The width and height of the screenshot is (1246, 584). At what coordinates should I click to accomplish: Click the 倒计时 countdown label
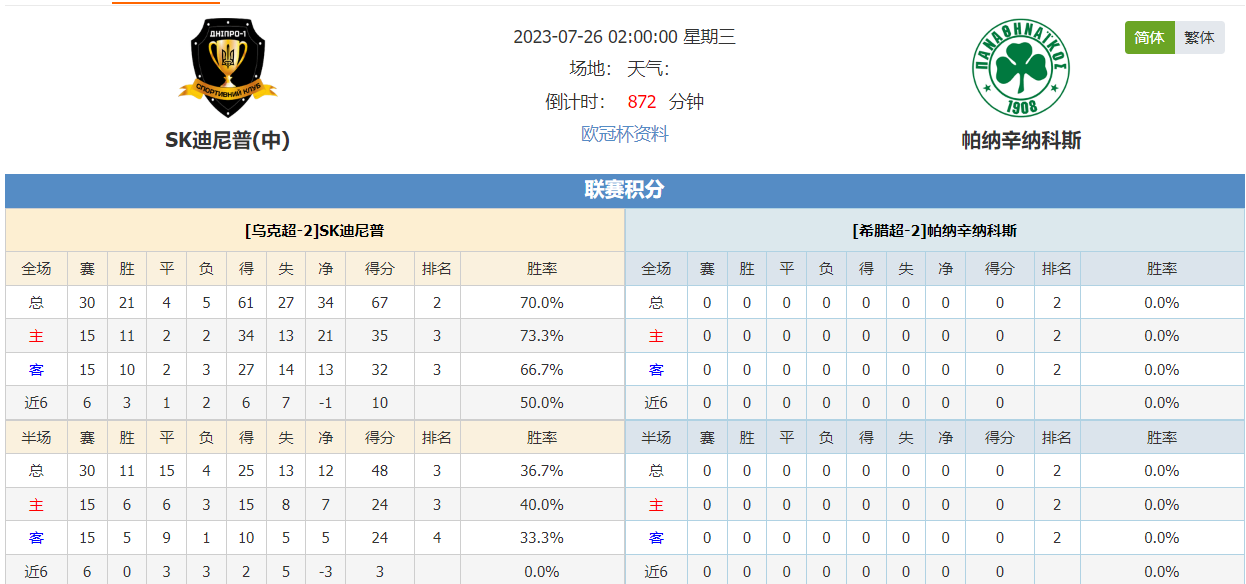coord(576,102)
